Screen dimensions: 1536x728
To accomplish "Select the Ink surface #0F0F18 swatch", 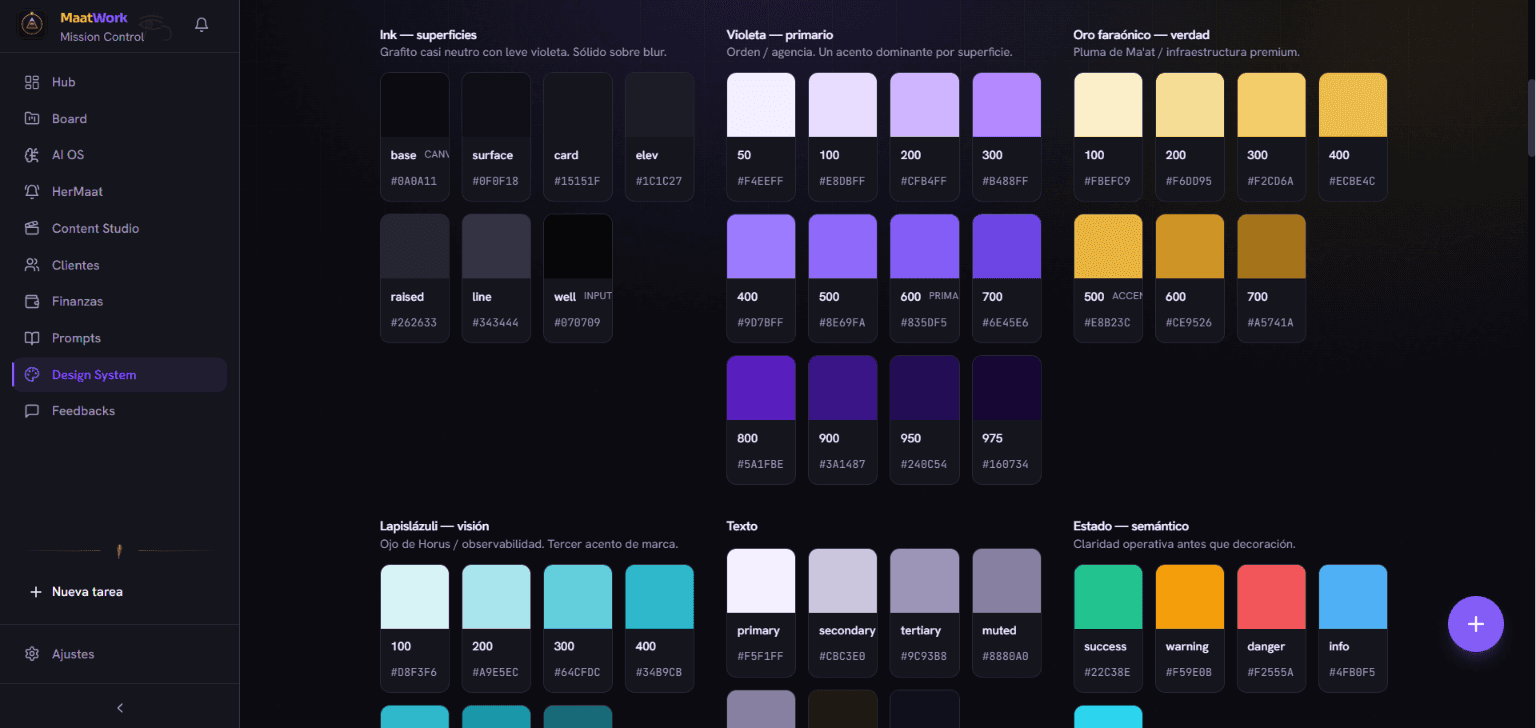I will coord(496,137).
